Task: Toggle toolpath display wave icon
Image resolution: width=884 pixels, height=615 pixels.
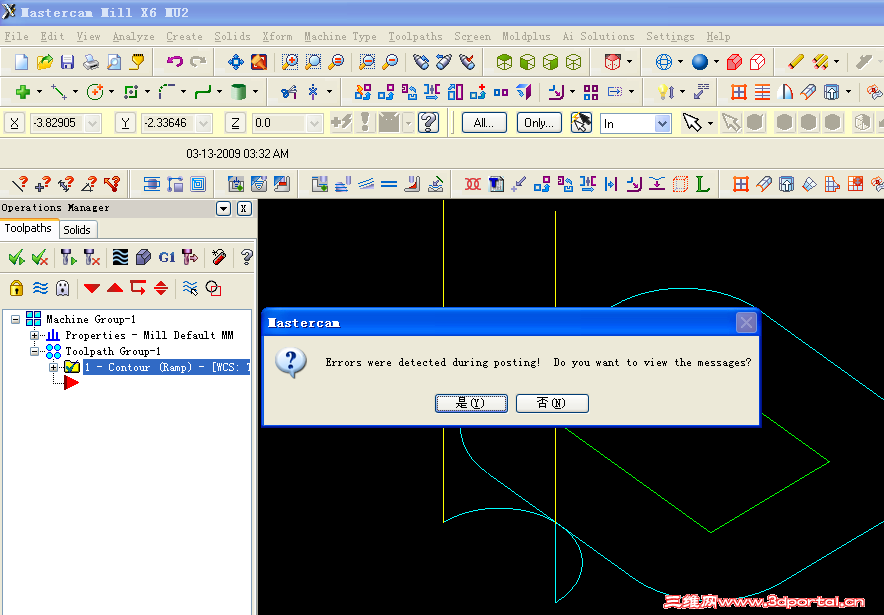Action: coord(40,288)
